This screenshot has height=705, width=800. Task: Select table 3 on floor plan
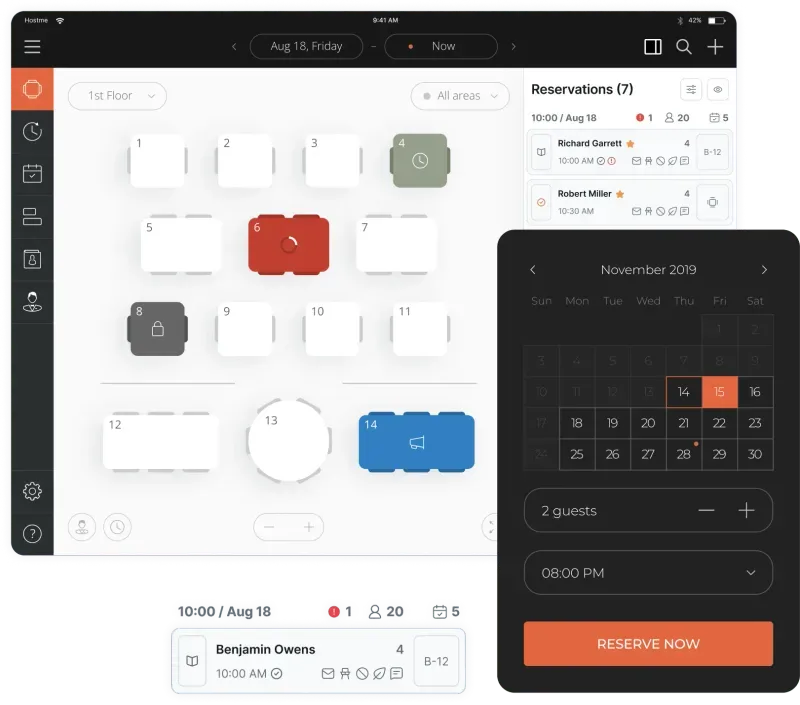pyautogui.click(x=333, y=161)
